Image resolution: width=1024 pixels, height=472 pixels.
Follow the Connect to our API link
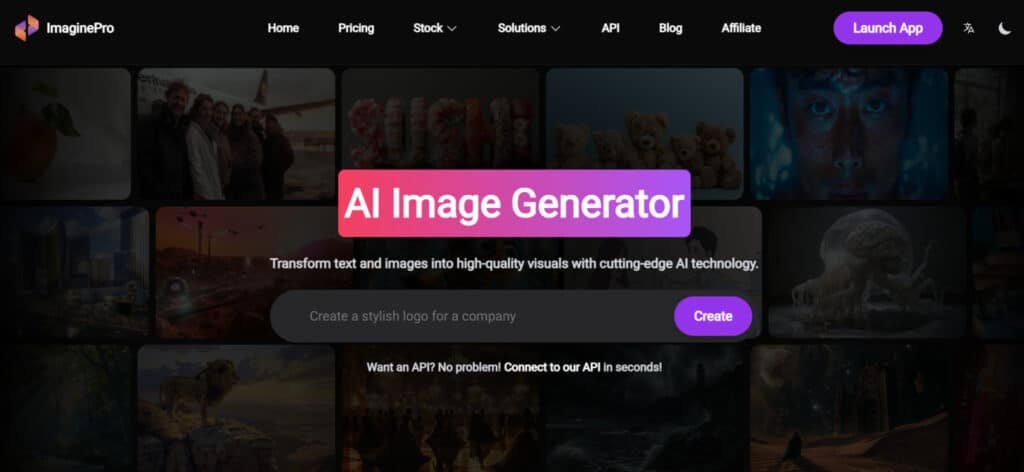[552, 367]
